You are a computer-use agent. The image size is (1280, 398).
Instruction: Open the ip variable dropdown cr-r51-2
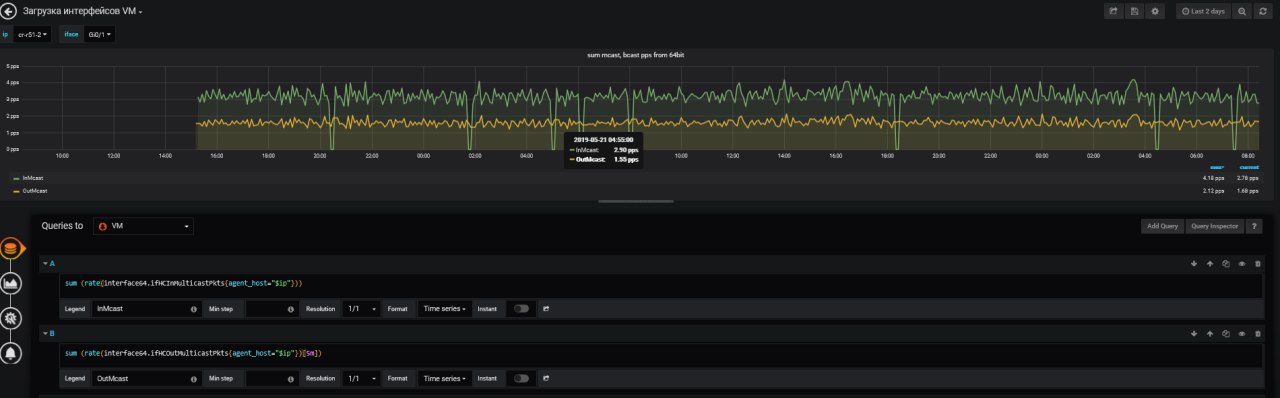[x=33, y=34]
